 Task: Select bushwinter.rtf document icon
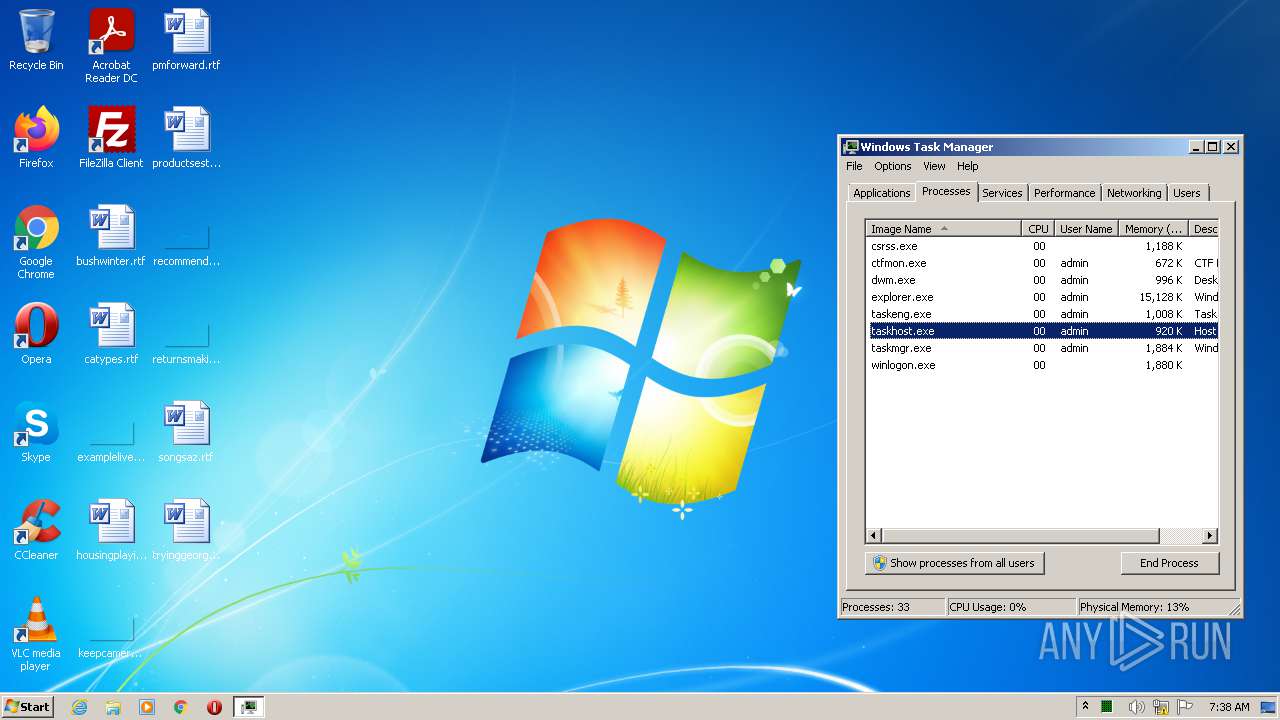pos(111,236)
